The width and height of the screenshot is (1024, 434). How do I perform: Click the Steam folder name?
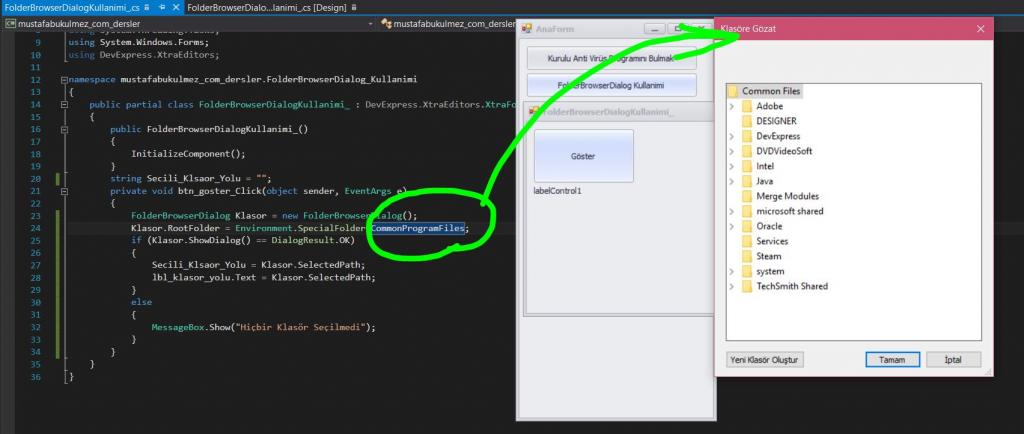(x=769, y=256)
